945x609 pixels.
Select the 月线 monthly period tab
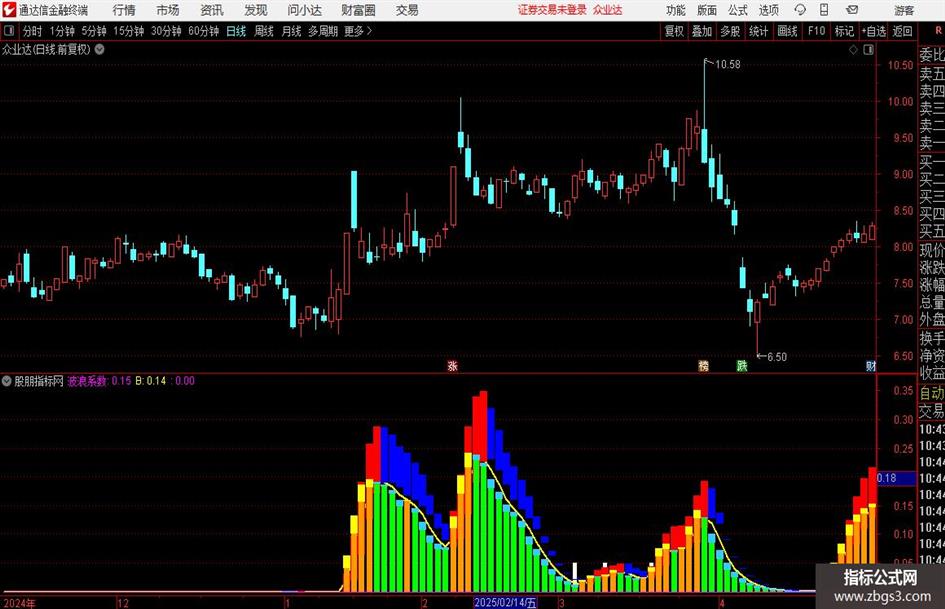coord(292,31)
